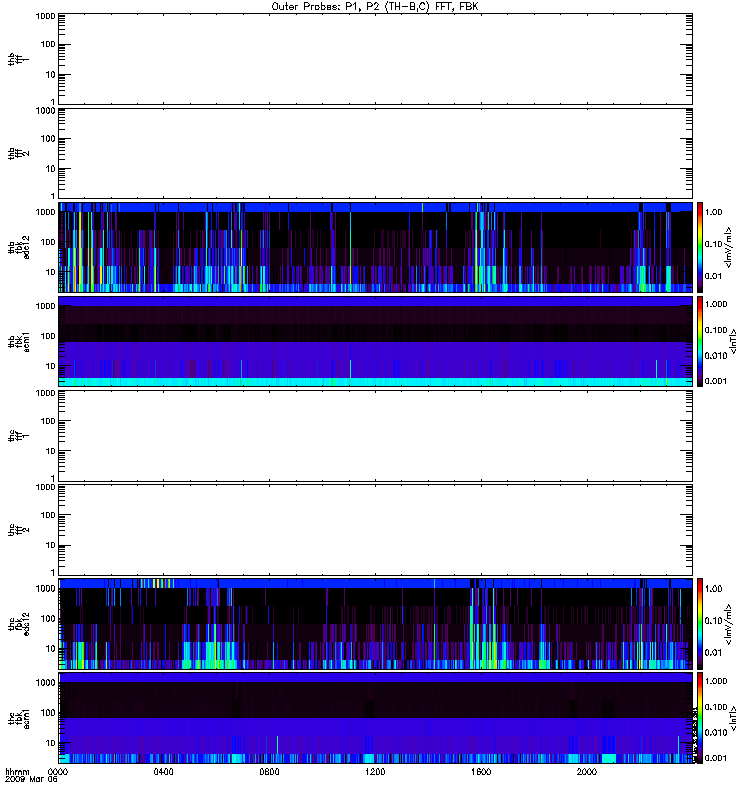Image resolution: width=750 pixels, height=800 pixels.
Task: Click the '1.00' label on thb edc12 color bar
Action: 714,212
